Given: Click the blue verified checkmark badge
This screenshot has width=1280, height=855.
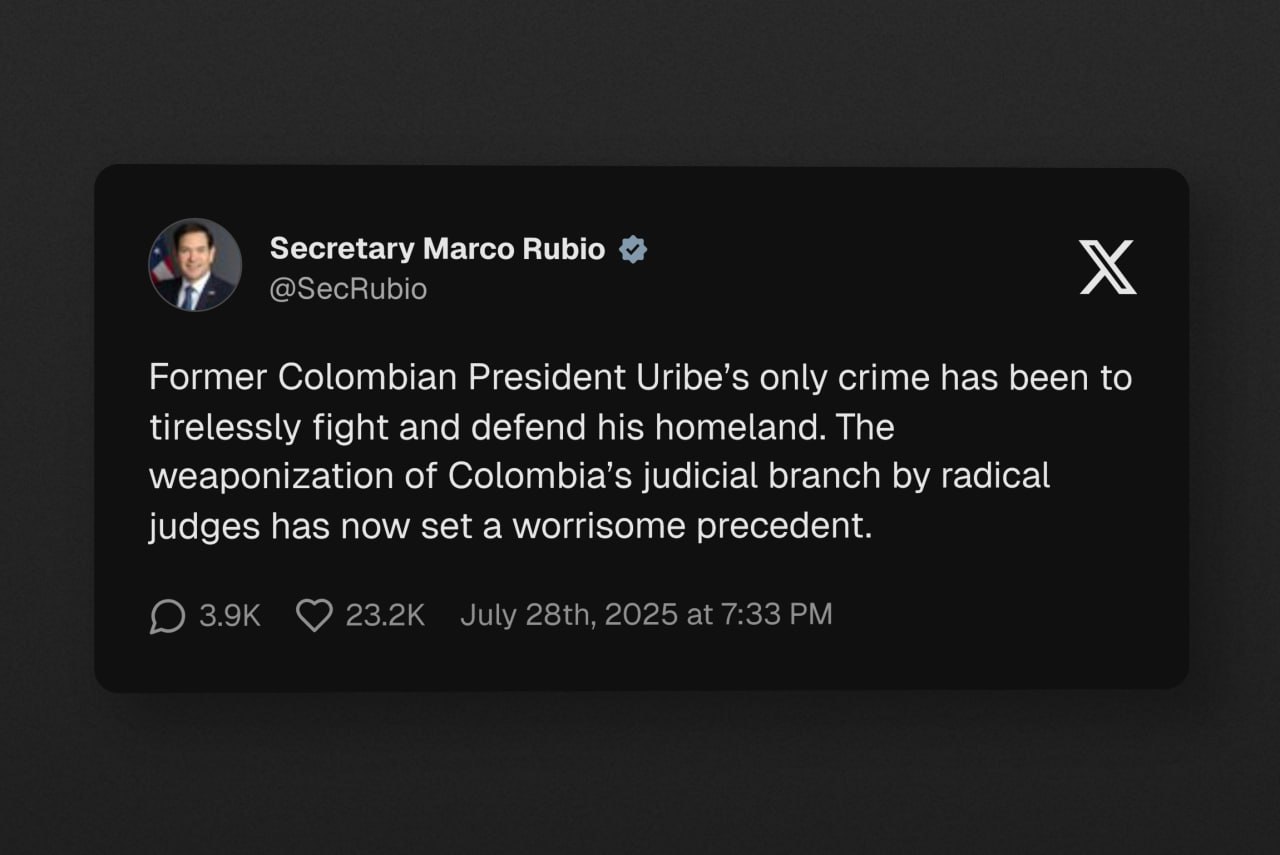Looking at the screenshot, I should tap(633, 249).
